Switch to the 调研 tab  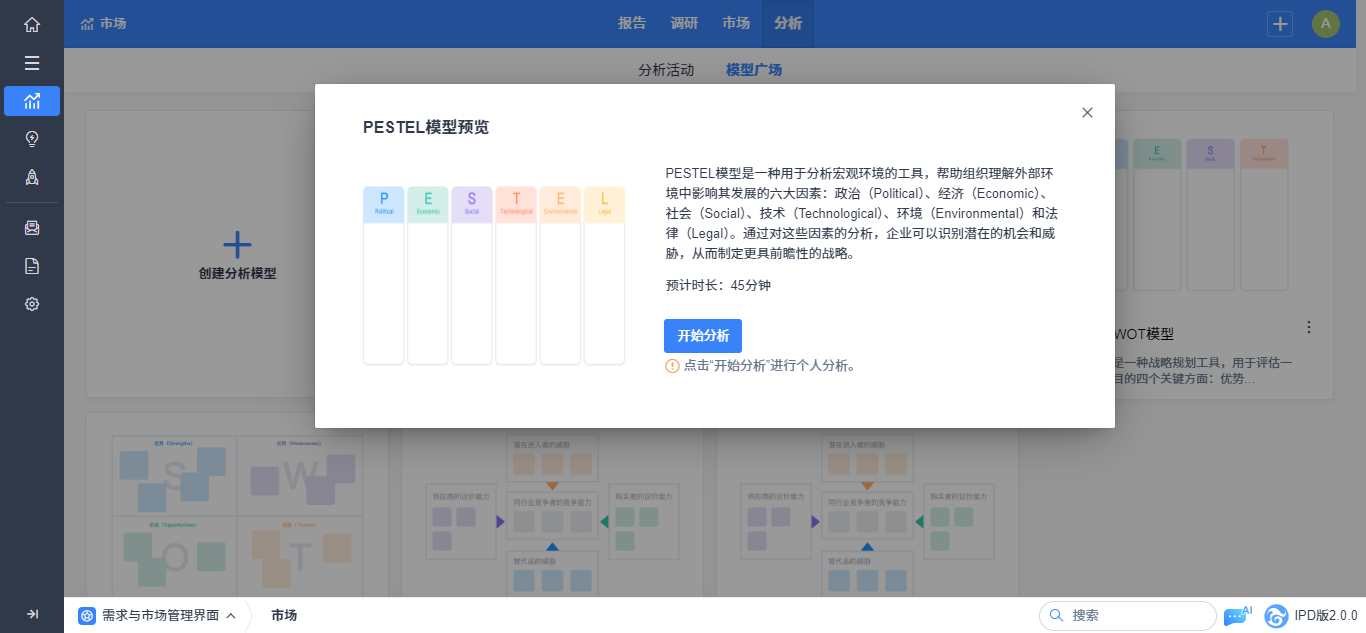point(684,24)
